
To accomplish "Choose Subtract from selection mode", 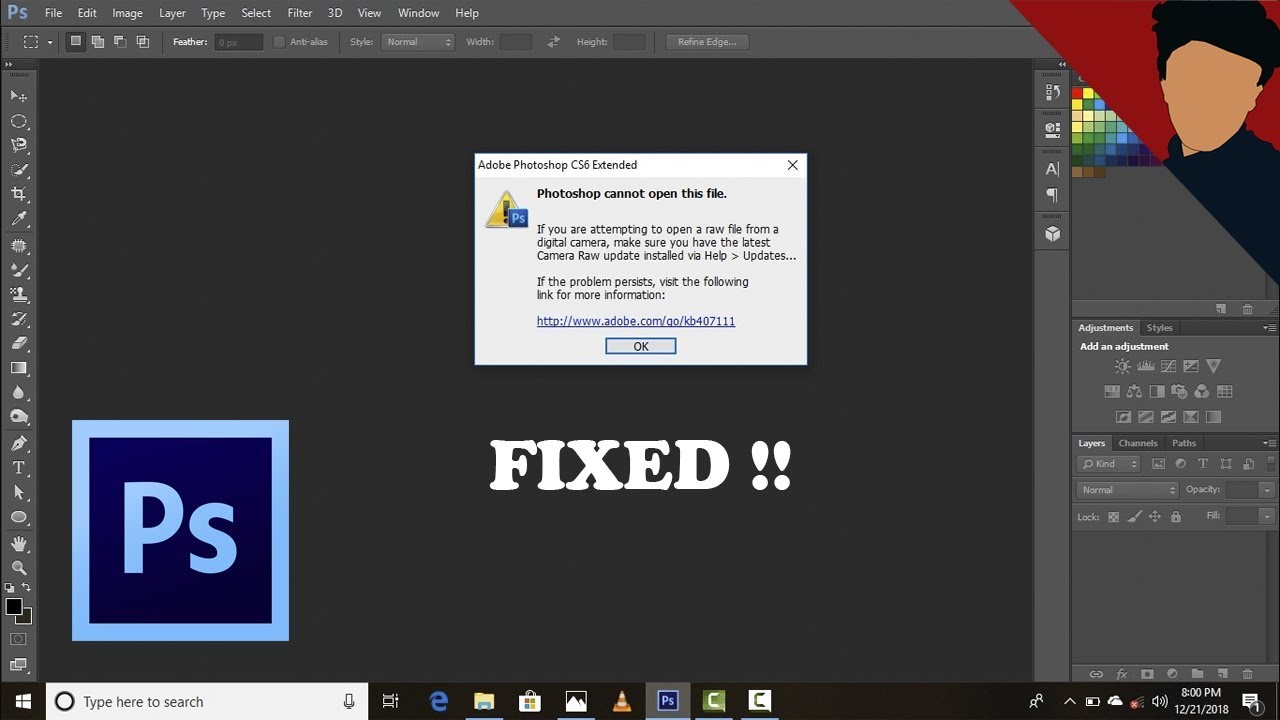I will coord(120,42).
